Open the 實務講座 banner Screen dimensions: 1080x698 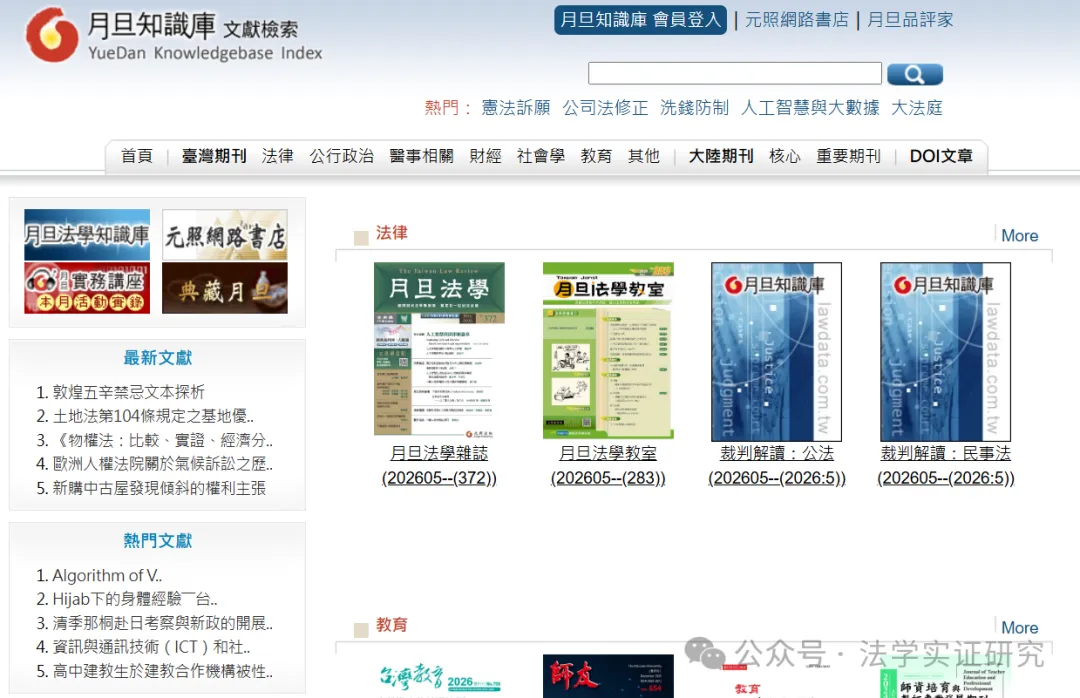click(87, 288)
